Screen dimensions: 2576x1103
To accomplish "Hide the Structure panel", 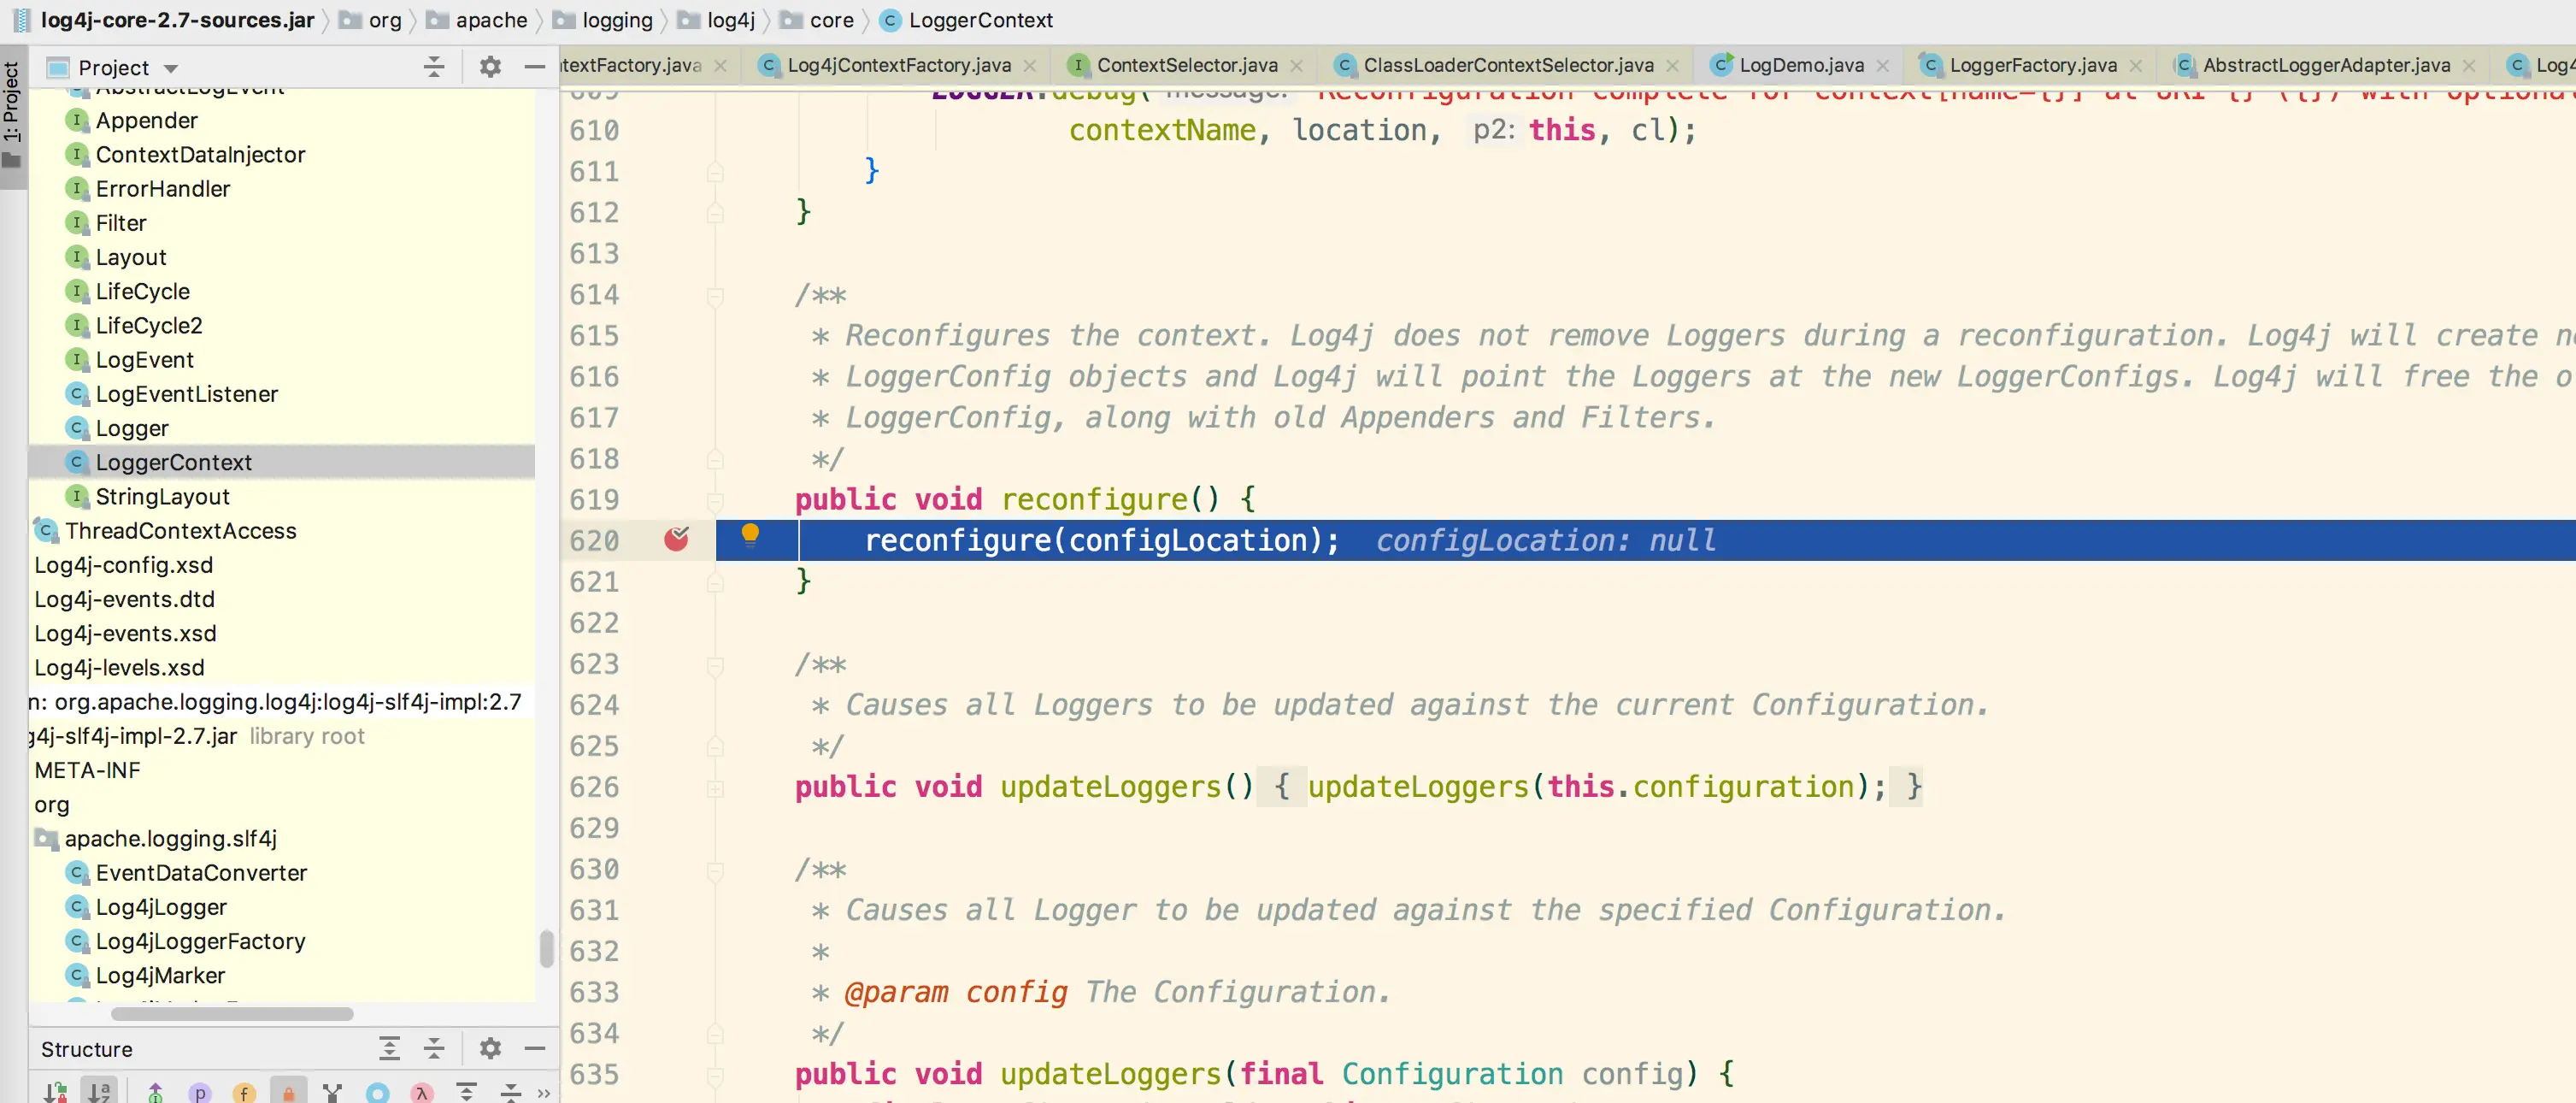I will pos(535,1048).
